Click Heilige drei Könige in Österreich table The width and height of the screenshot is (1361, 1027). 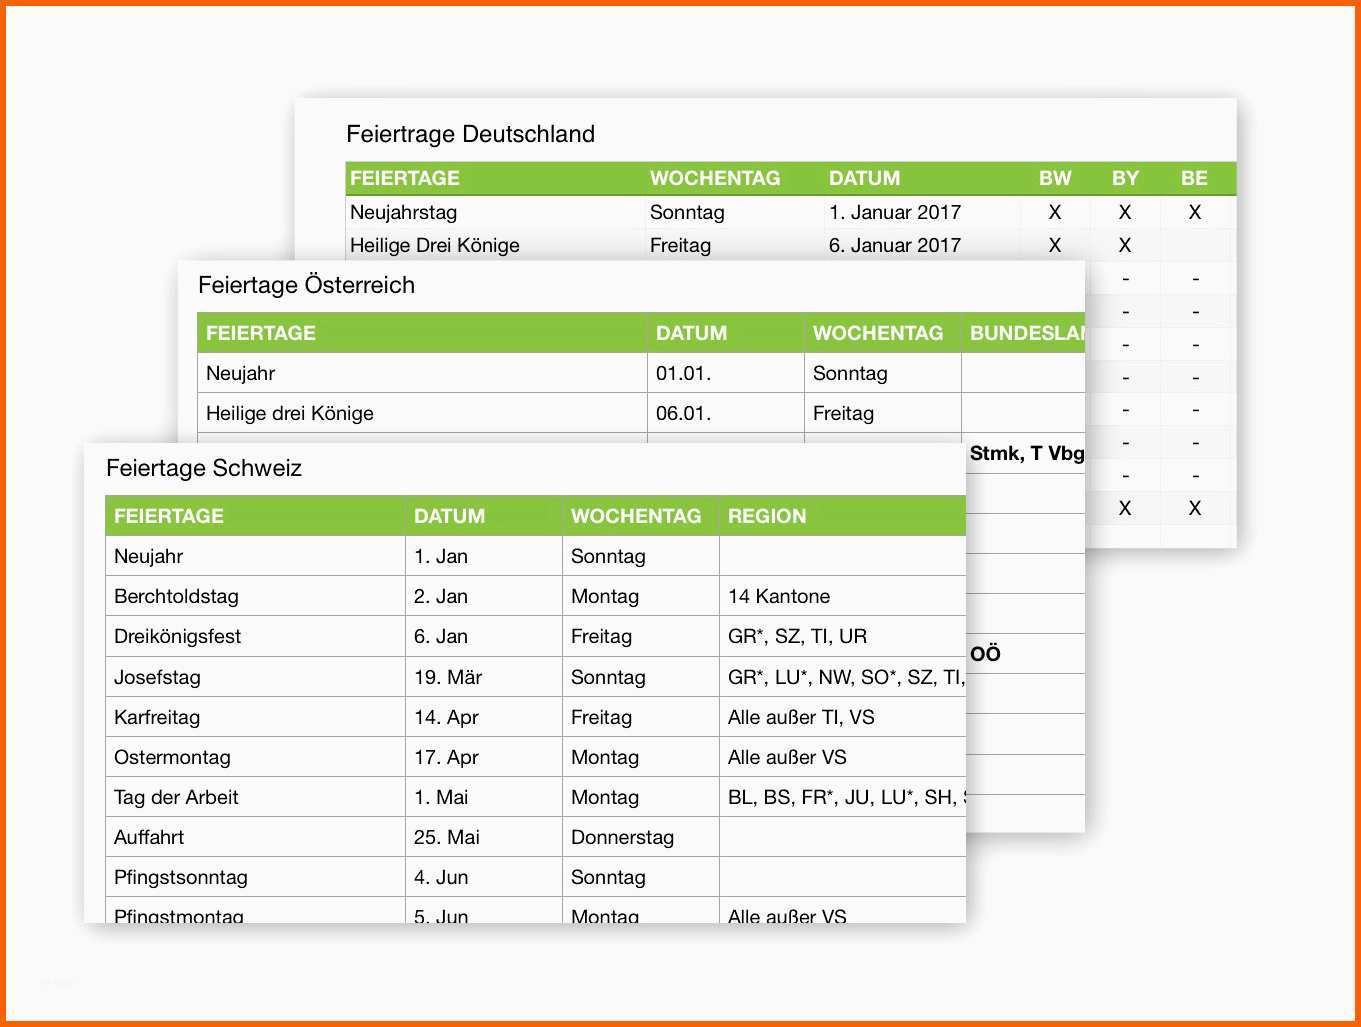[x=290, y=413]
